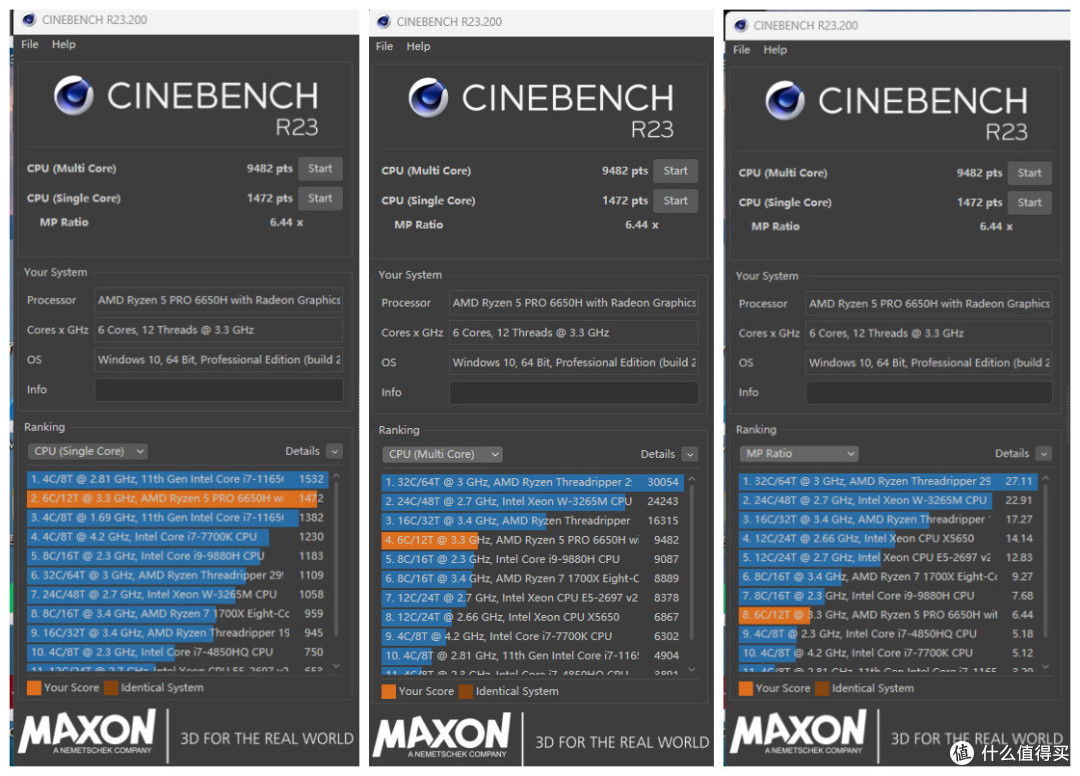
Task: Select Xeon E5-2697 row with ratio 12.83
Action: pyautogui.click(x=889, y=557)
